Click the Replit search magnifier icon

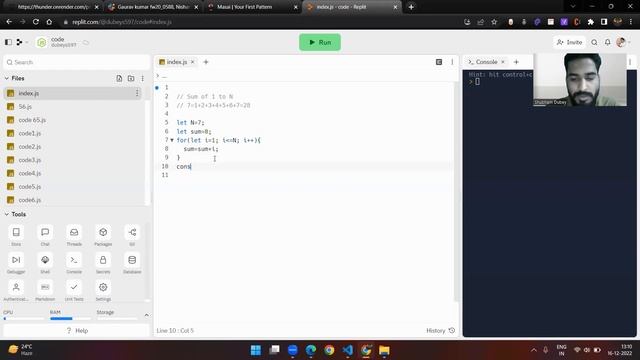pyautogui.click(x=594, y=42)
